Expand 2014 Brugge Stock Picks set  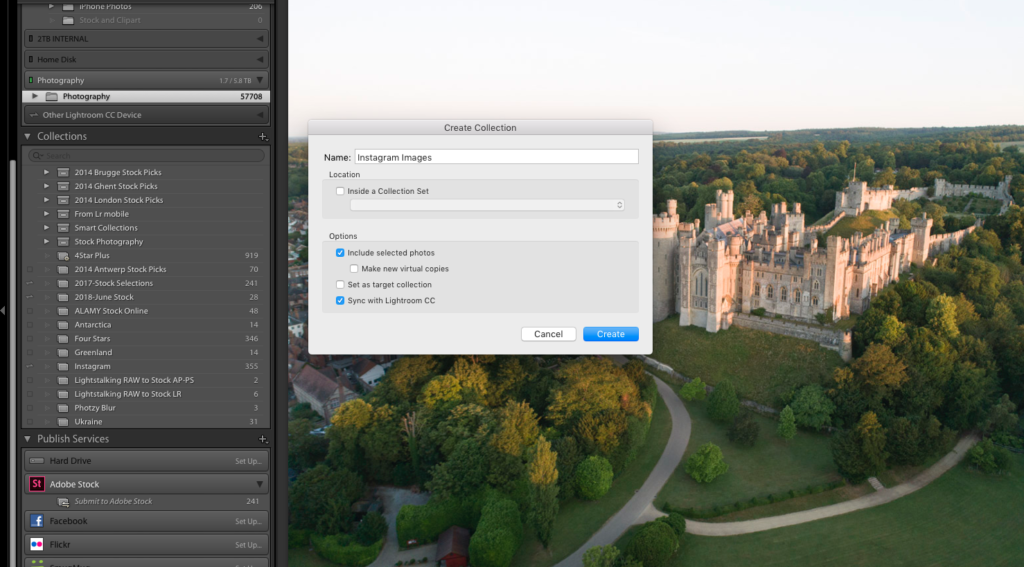(46, 172)
